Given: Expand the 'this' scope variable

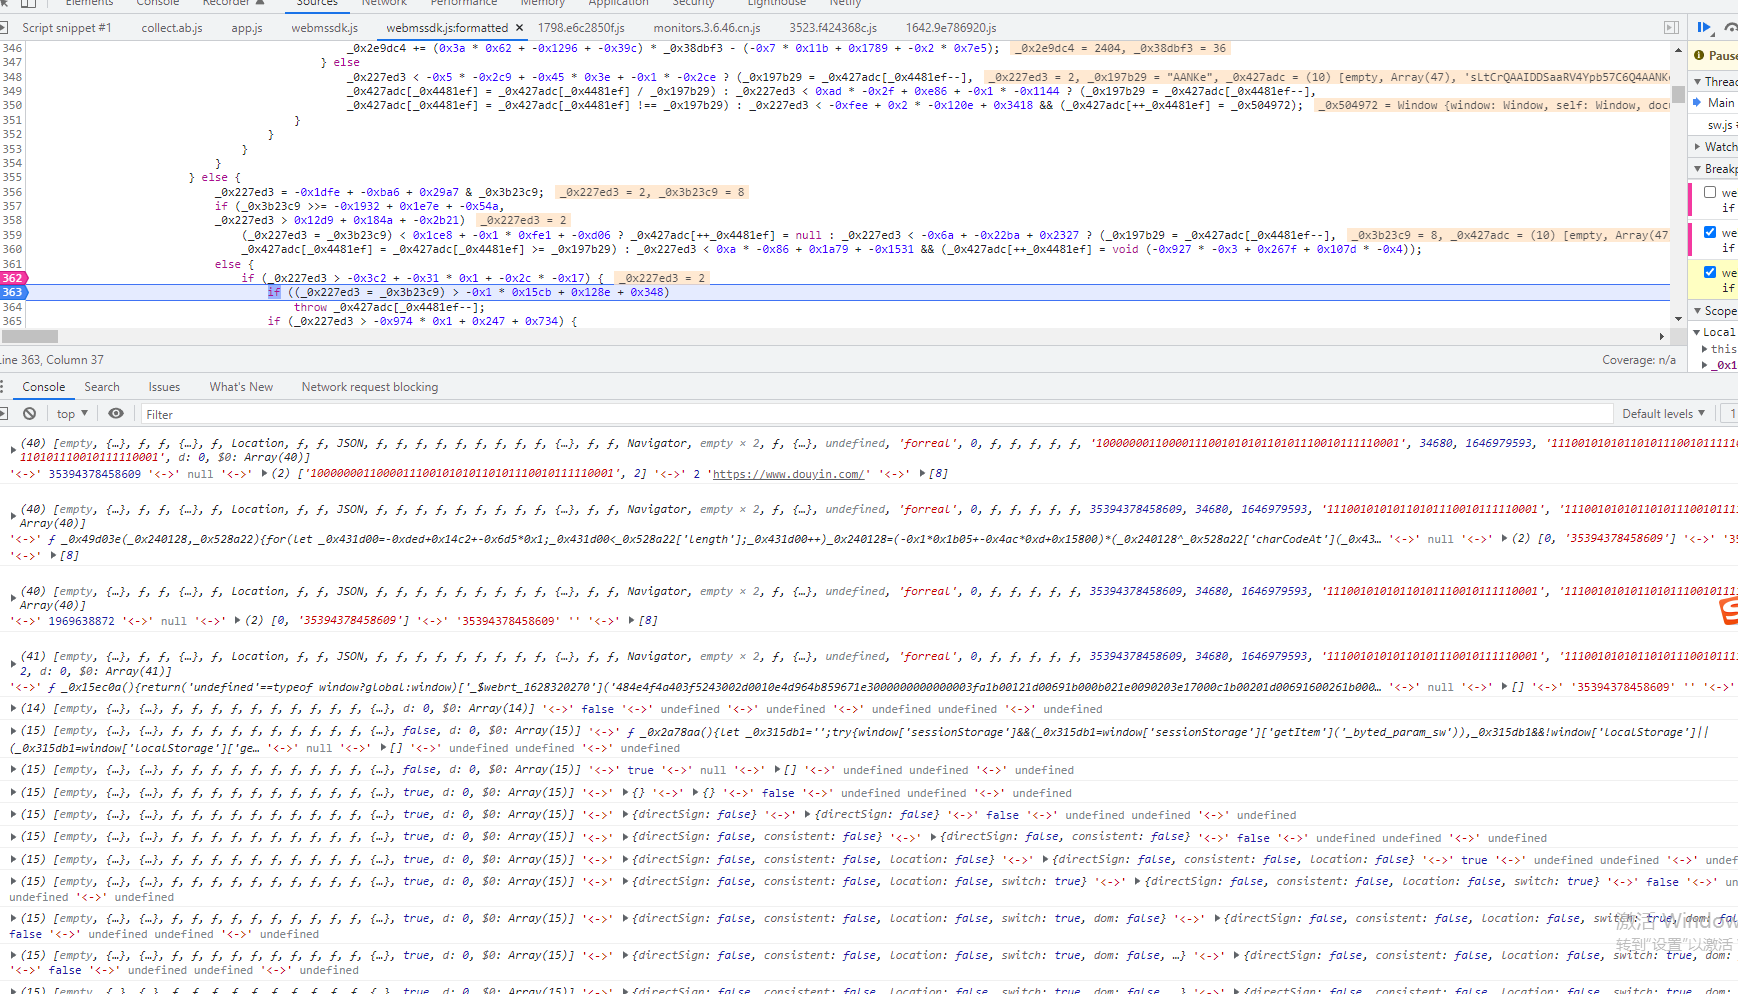Looking at the screenshot, I should point(1705,349).
